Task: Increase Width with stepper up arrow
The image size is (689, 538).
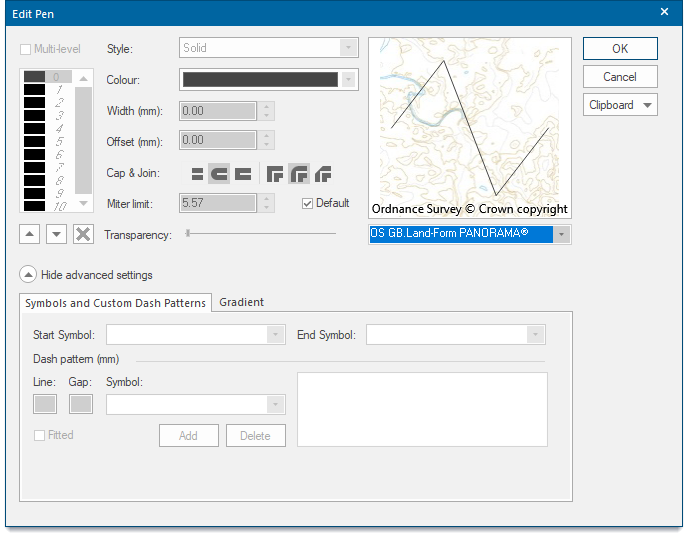Action: (x=266, y=106)
